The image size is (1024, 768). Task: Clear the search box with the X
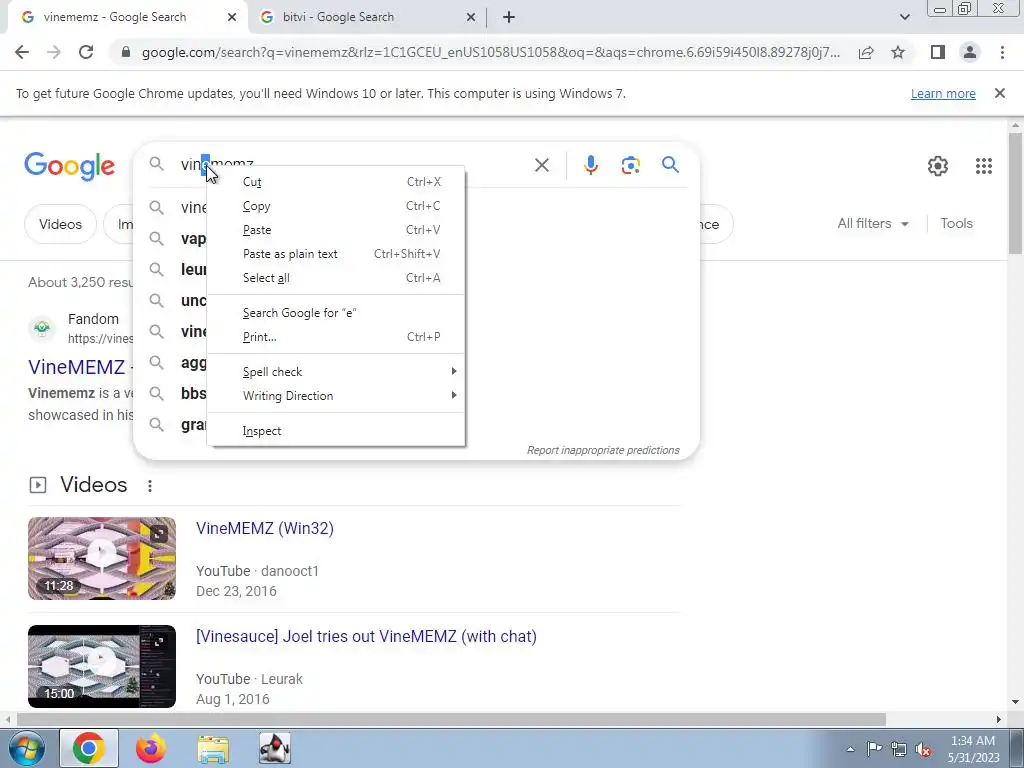pos(541,165)
